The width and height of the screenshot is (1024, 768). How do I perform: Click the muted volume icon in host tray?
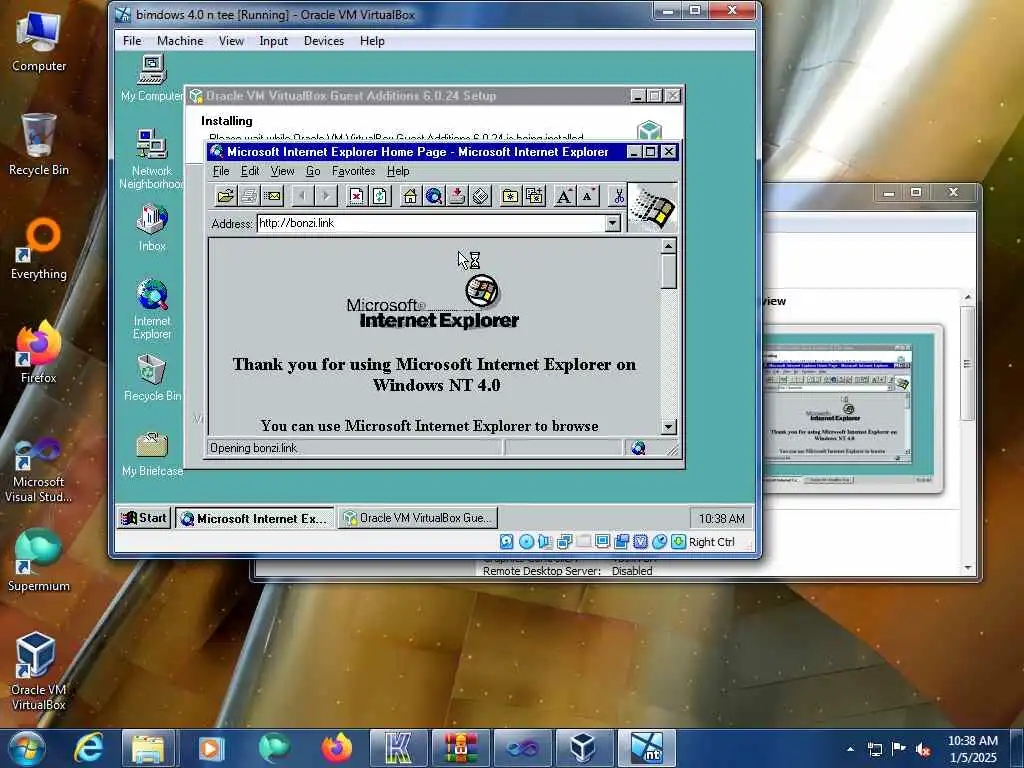(x=923, y=749)
